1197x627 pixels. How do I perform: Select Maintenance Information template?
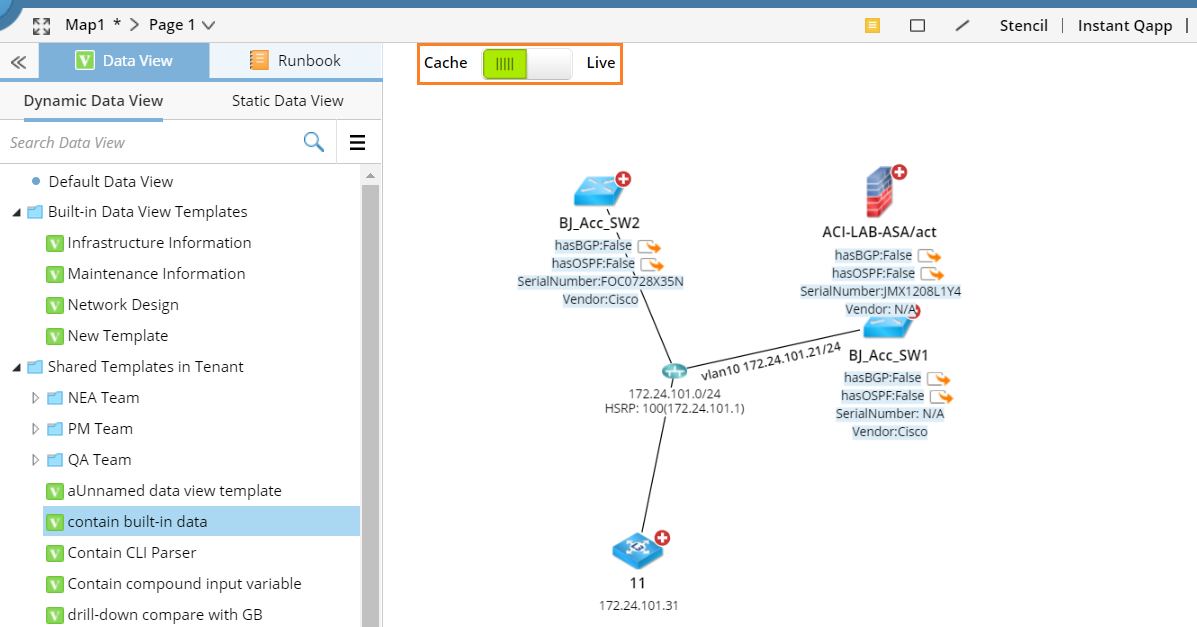click(156, 274)
